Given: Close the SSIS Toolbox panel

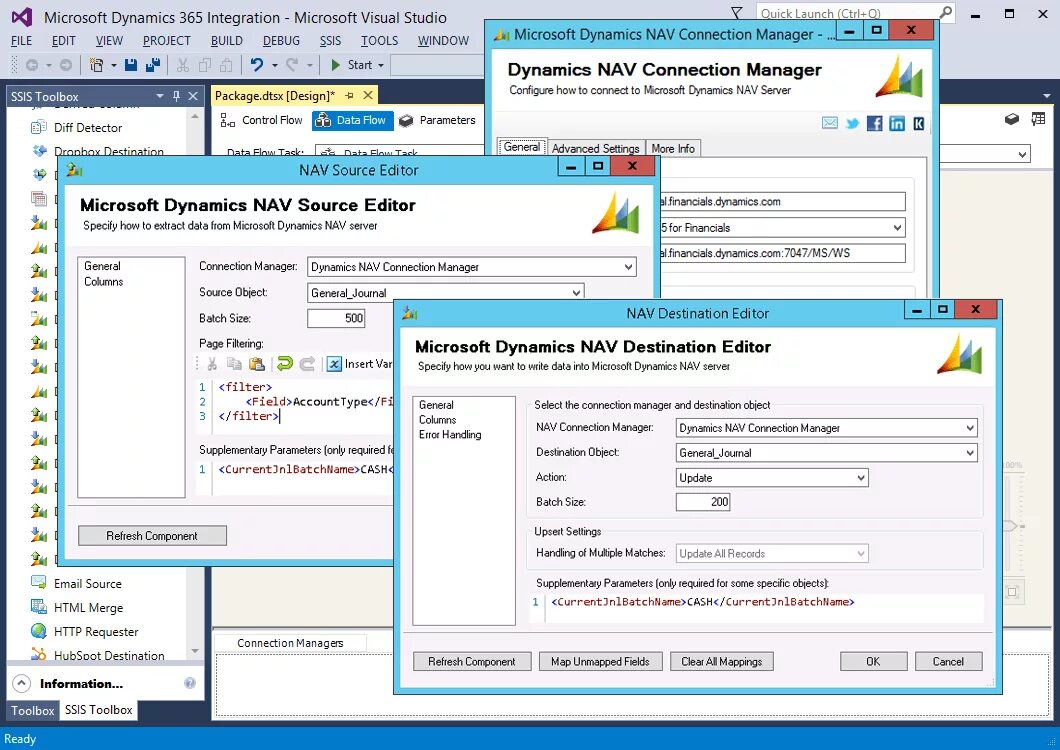Looking at the screenshot, I should click(193, 96).
